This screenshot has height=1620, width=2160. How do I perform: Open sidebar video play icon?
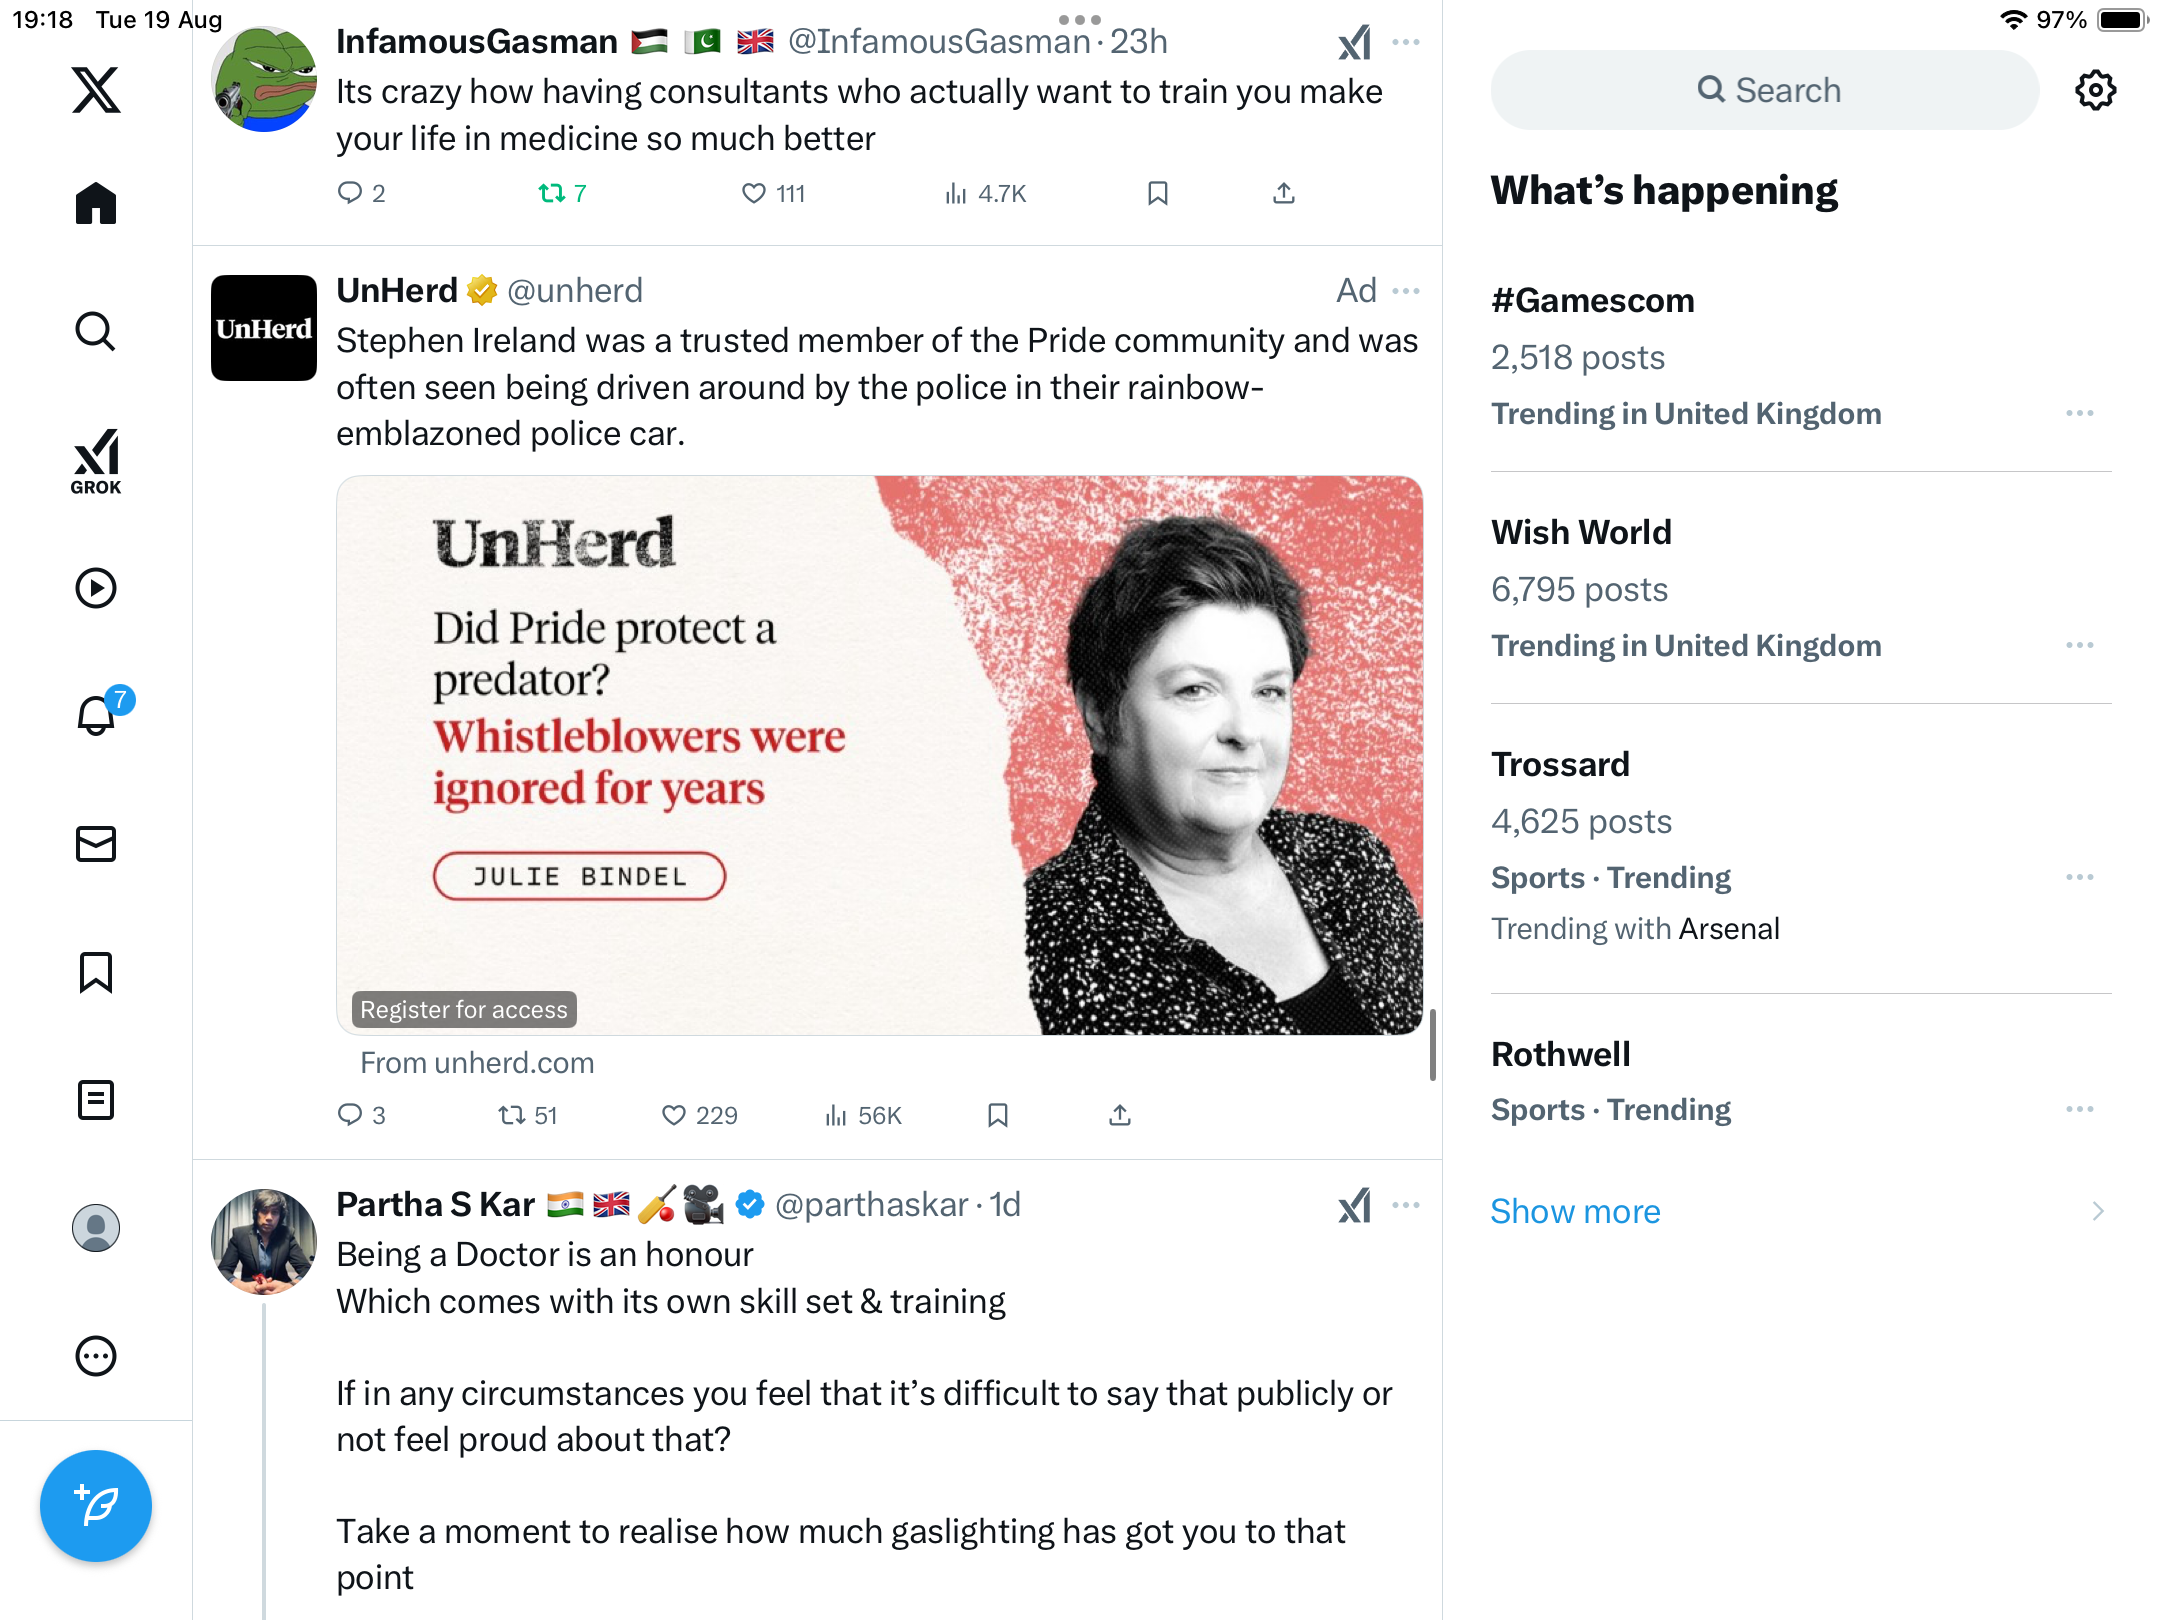(x=96, y=588)
